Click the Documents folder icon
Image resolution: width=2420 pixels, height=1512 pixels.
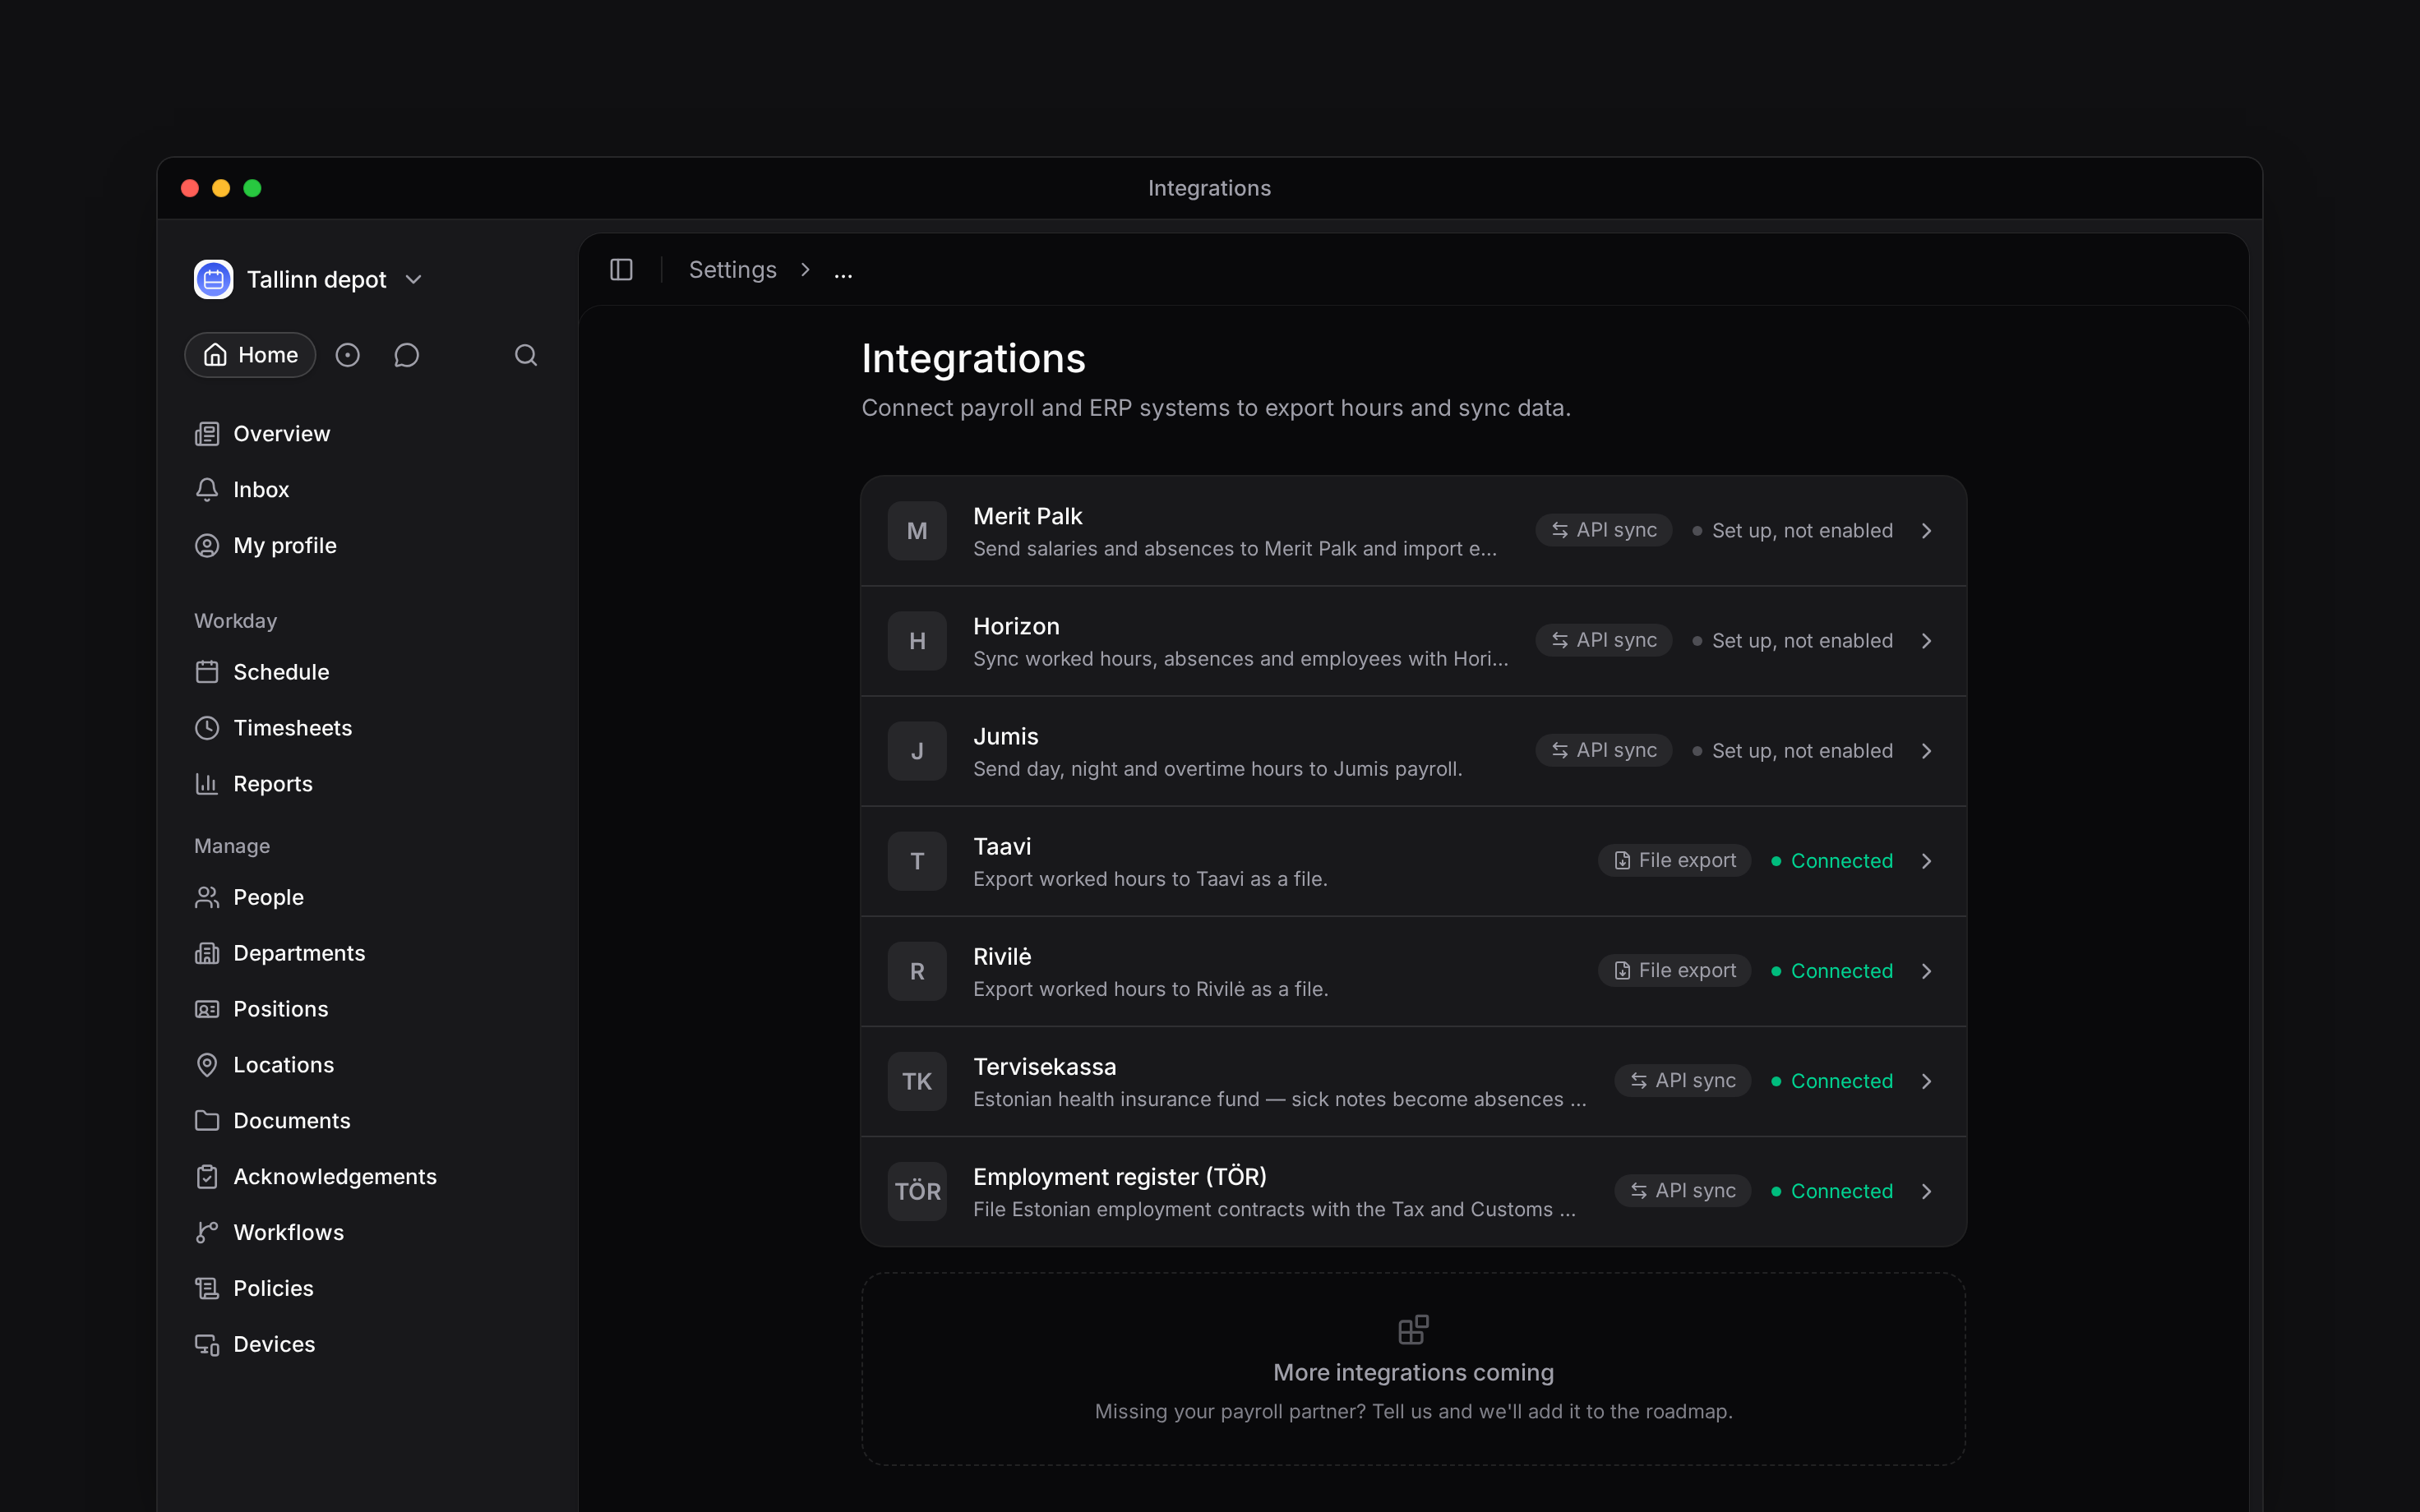click(x=207, y=1121)
